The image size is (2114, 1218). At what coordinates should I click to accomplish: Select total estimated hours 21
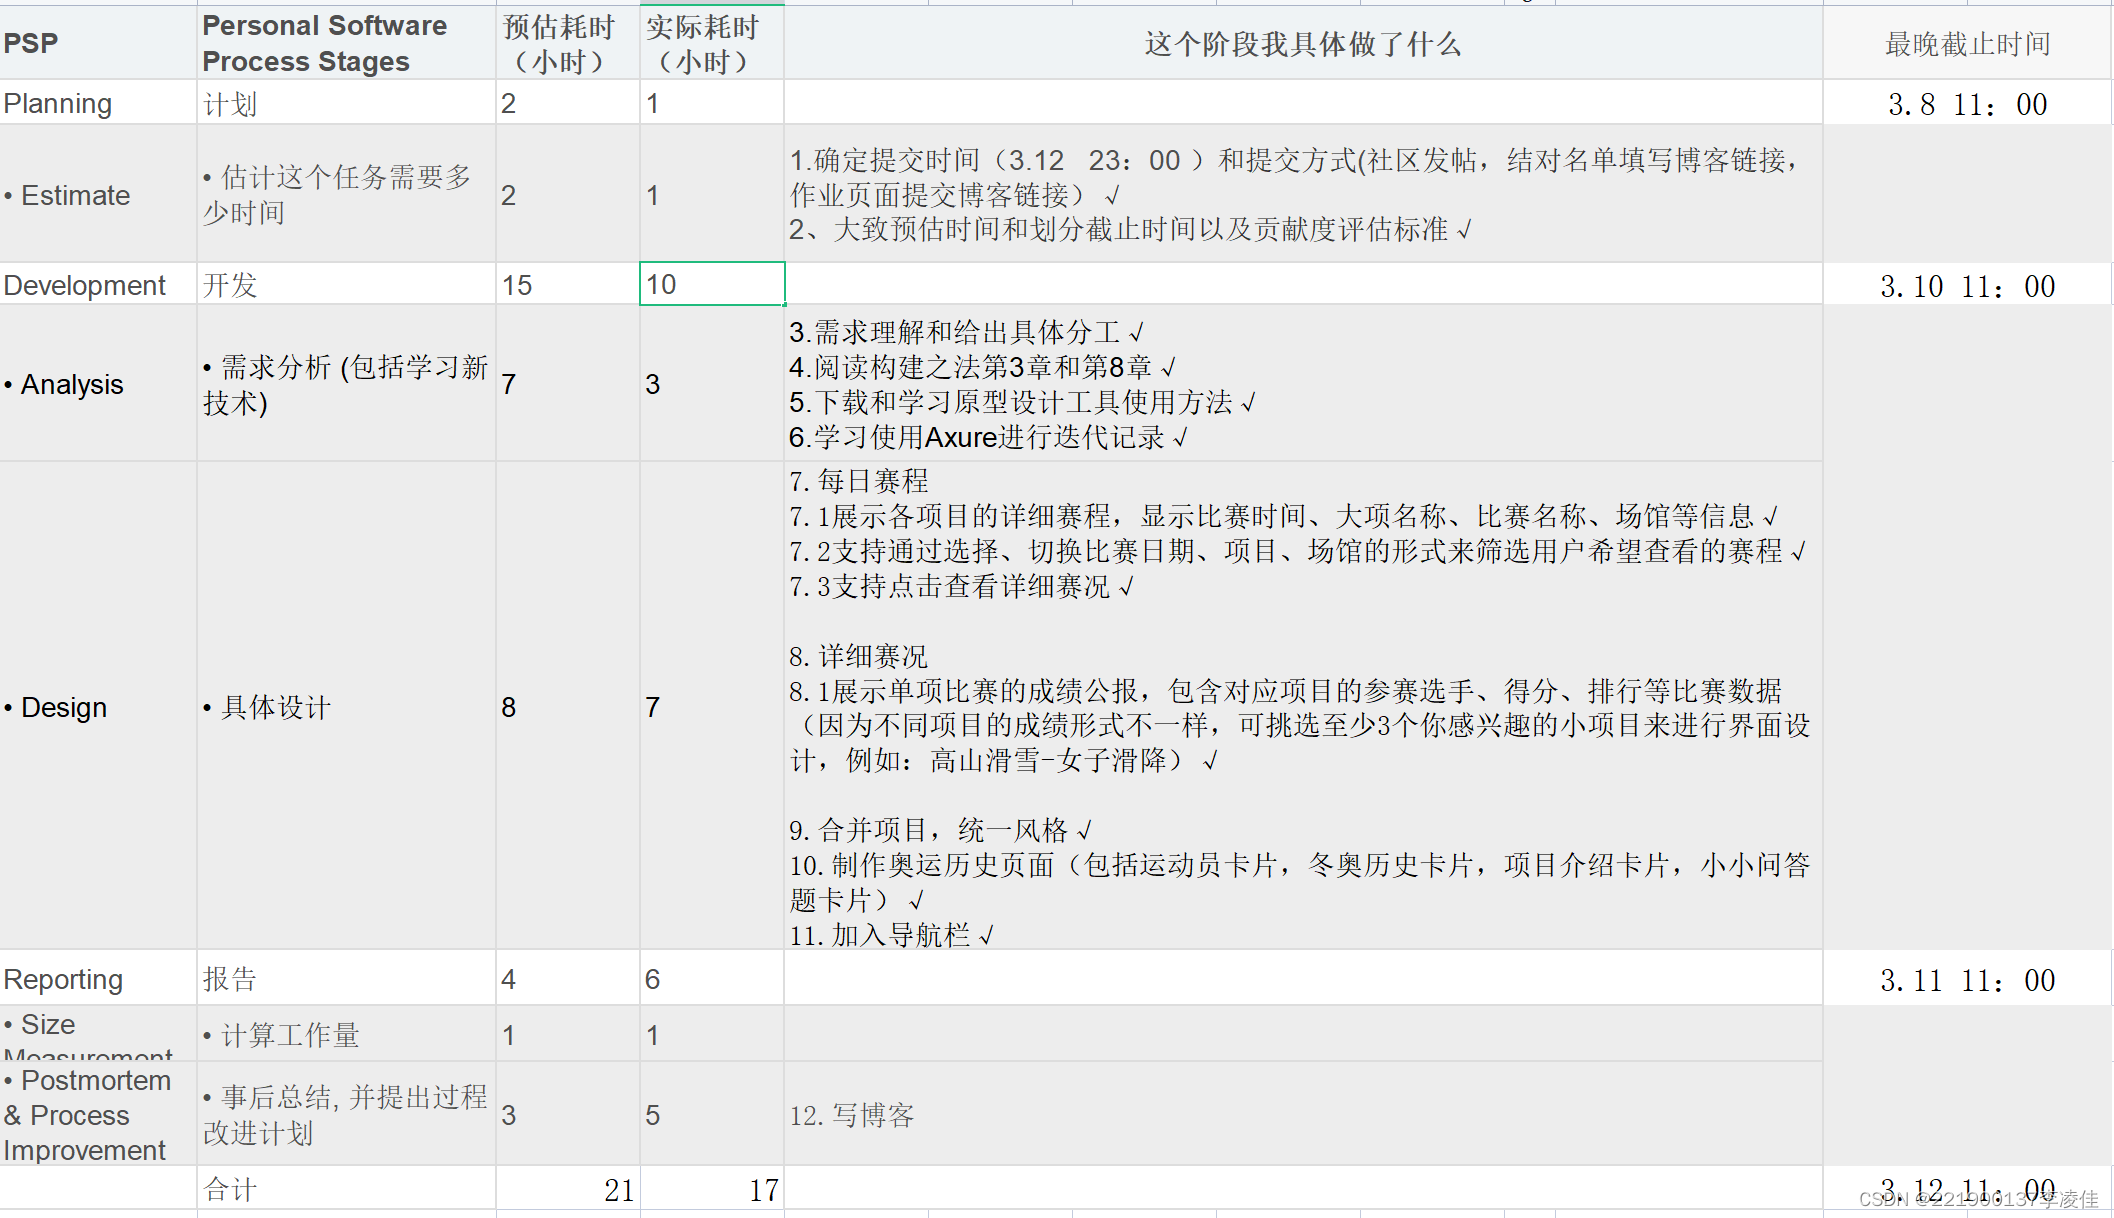[567, 1189]
